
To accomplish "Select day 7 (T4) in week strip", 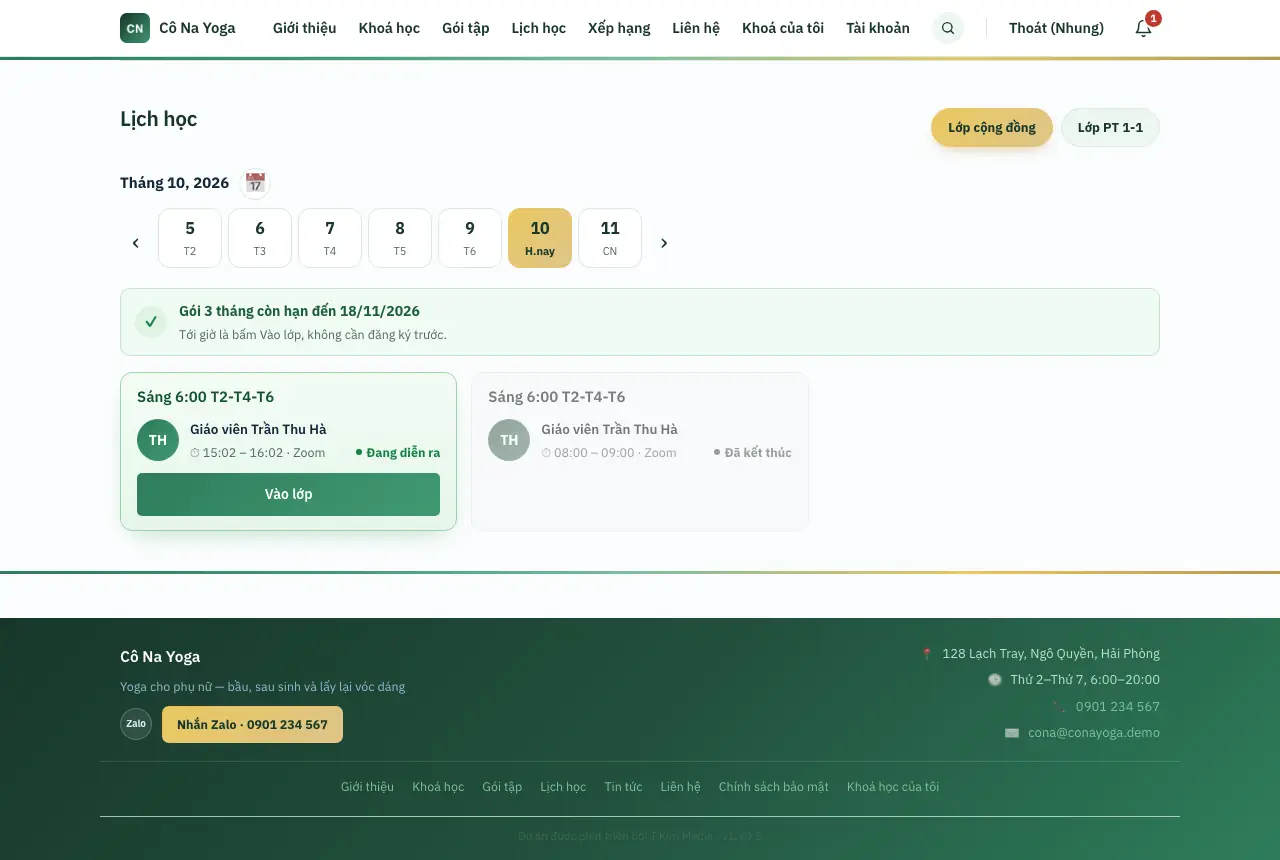I will [330, 238].
